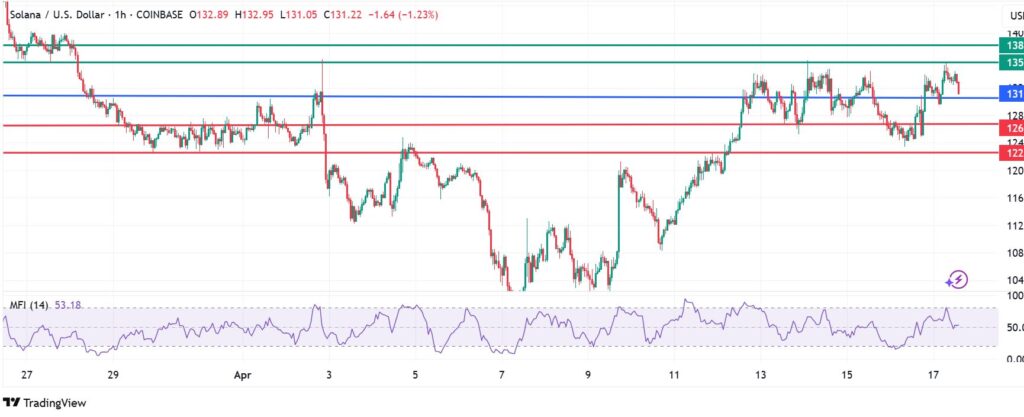Click date 27 on the time axis
This screenshot has width=1024, height=417.
point(26,375)
